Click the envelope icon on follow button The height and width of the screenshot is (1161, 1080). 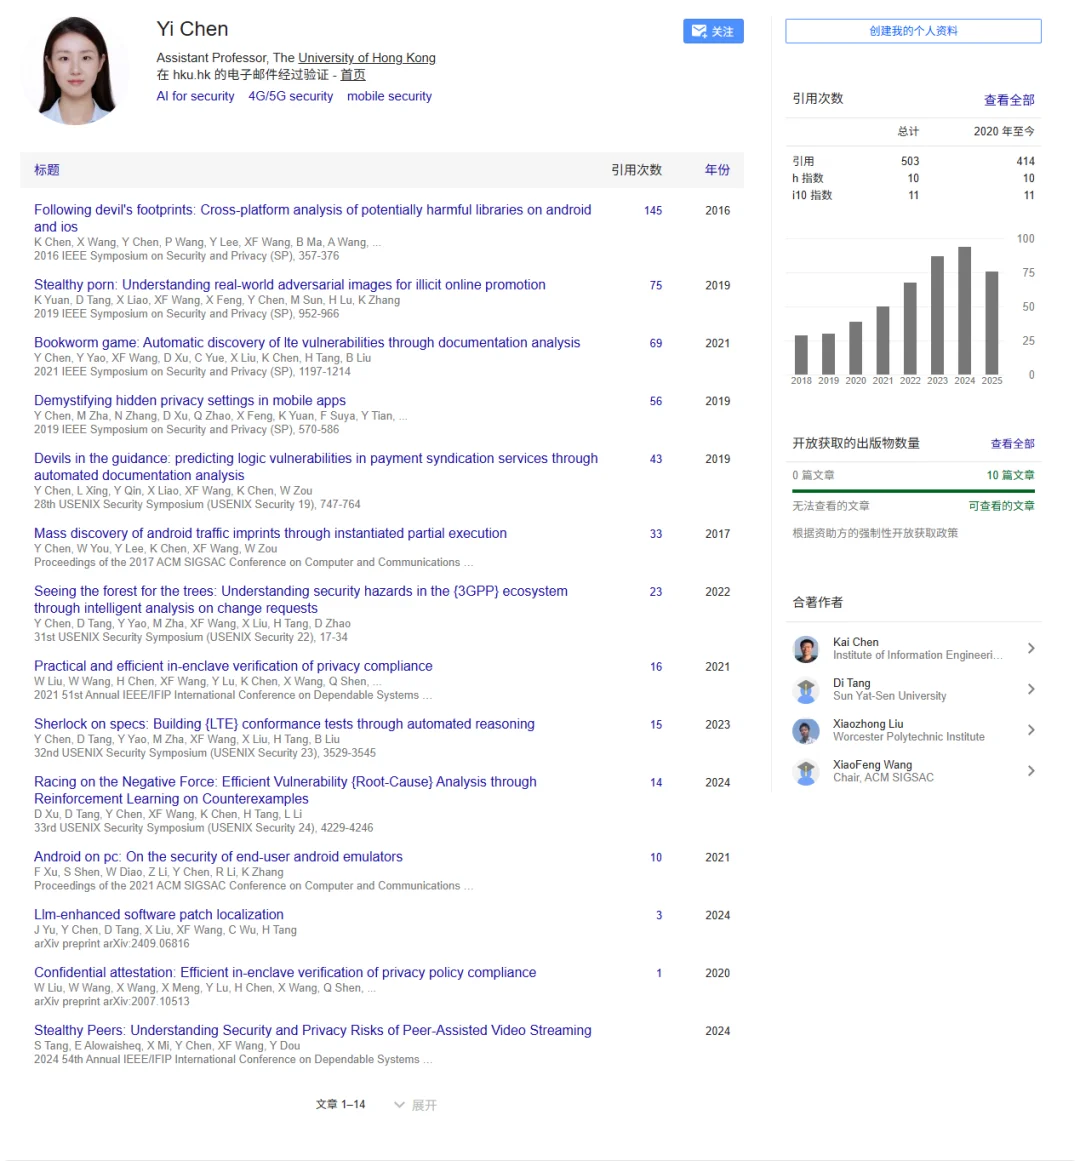[x=698, y=31]
